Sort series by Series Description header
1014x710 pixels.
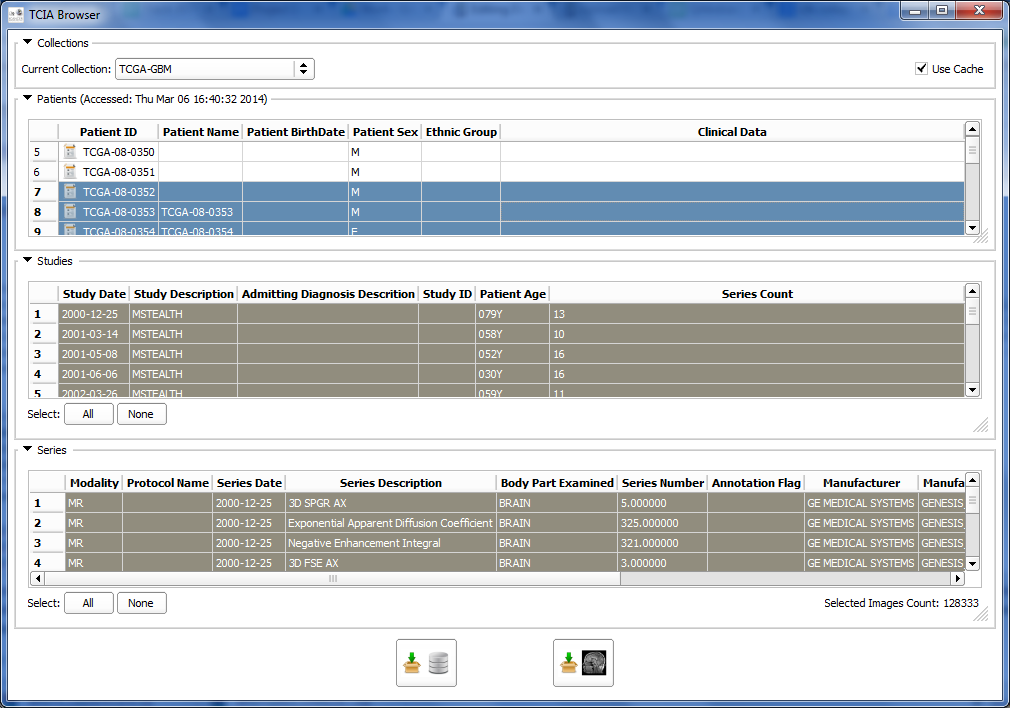click(x=390, y=483)
